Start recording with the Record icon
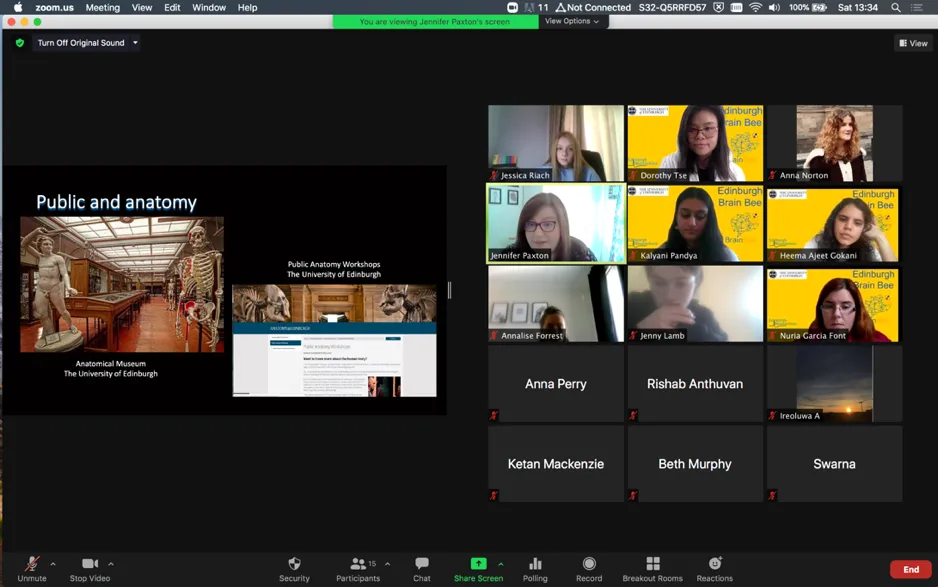 point(589,565)
